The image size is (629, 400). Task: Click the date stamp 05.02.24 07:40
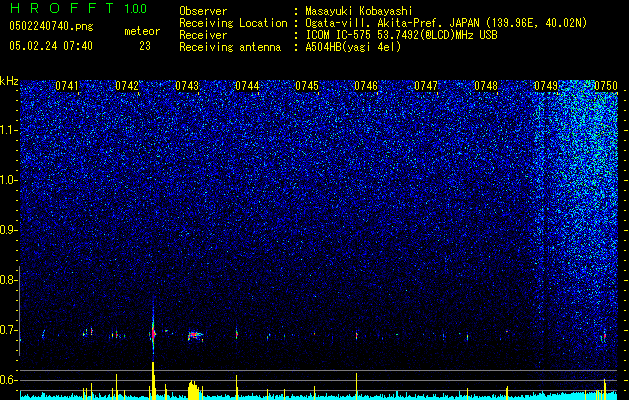pyautogui.click(x=51, y=46)
